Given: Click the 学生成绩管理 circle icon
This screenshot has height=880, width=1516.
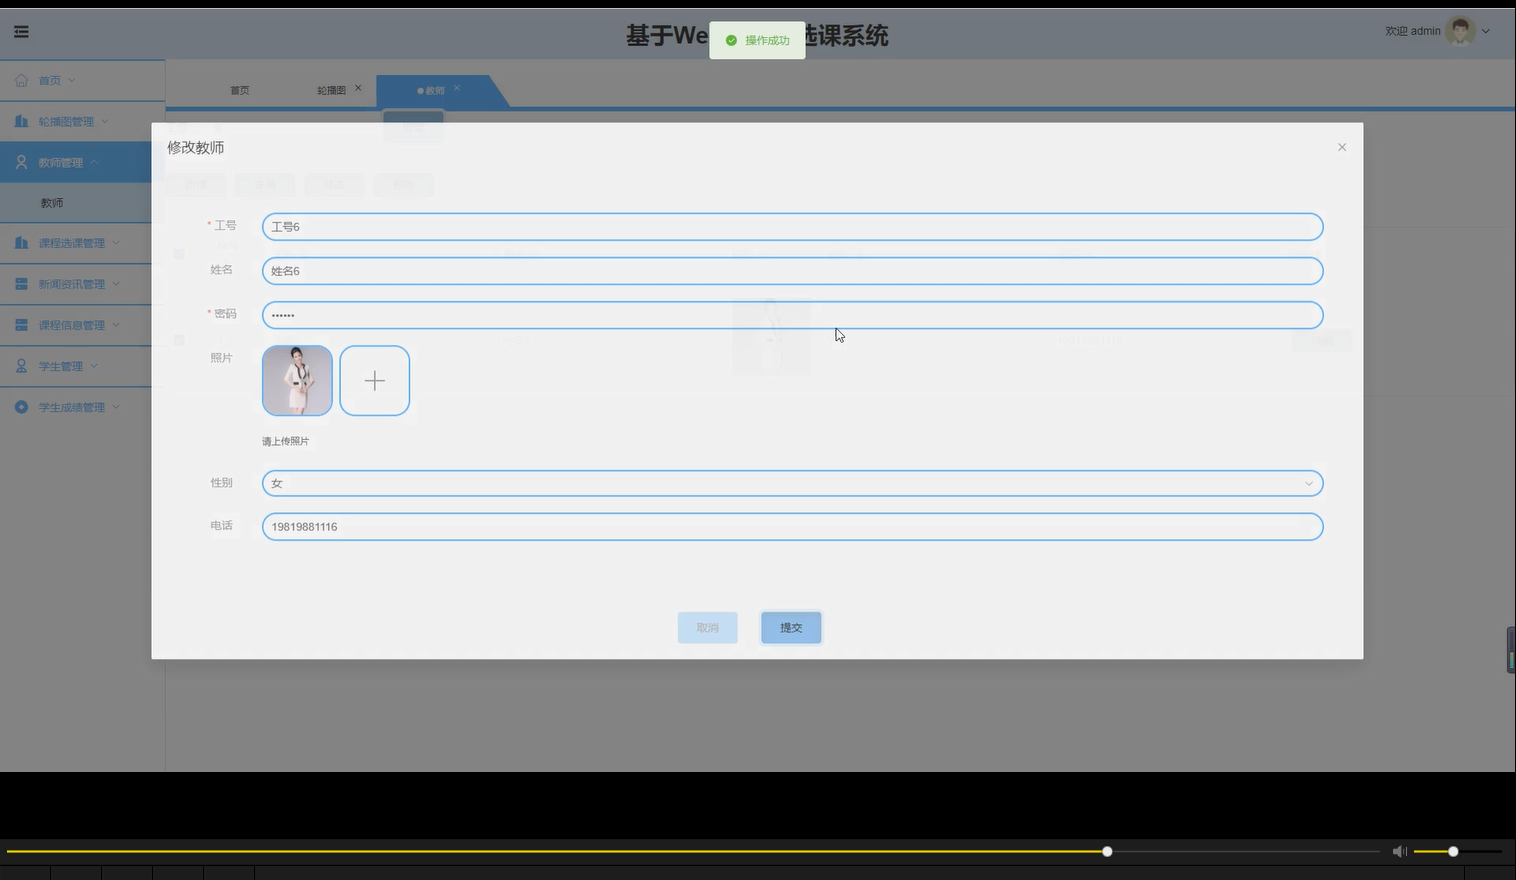Looking at the screenshot, I should 20,406.
